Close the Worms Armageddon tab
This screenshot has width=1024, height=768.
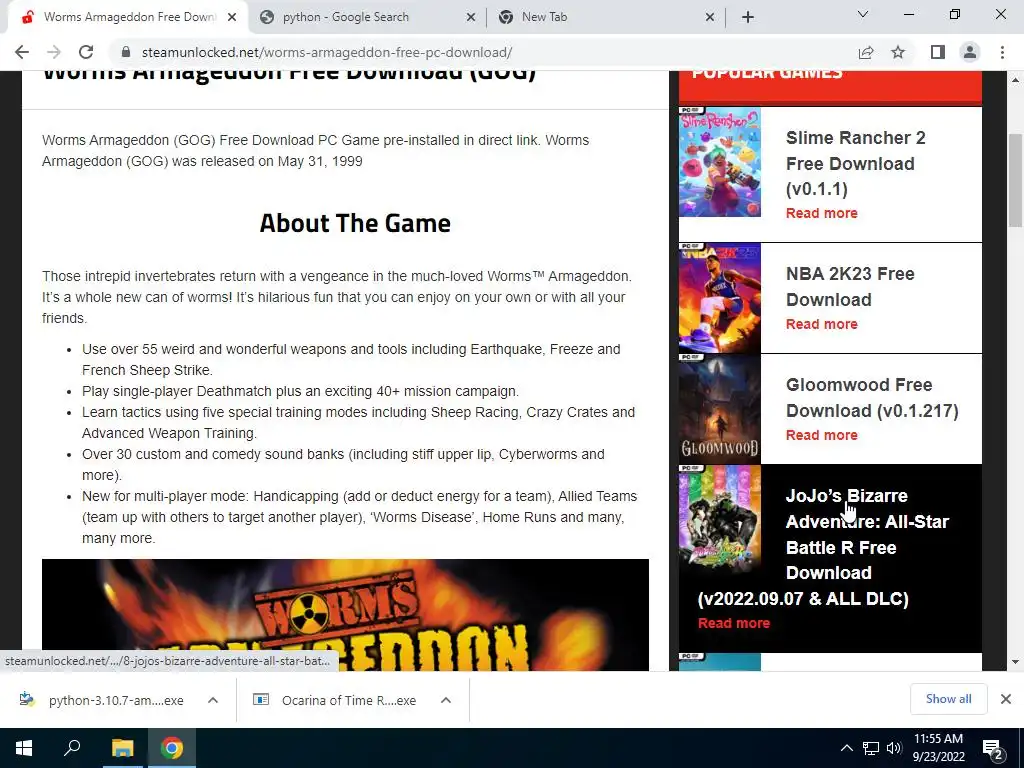point(232,17)
